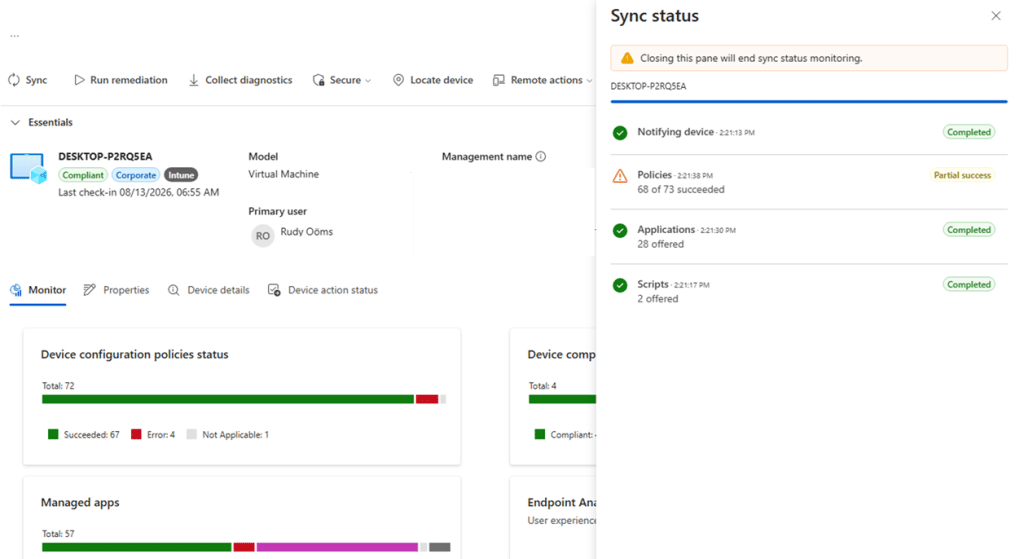Click the Corporate ownership badge
Viewport: 1024px width, 559px height.
[x=136, y=175]
